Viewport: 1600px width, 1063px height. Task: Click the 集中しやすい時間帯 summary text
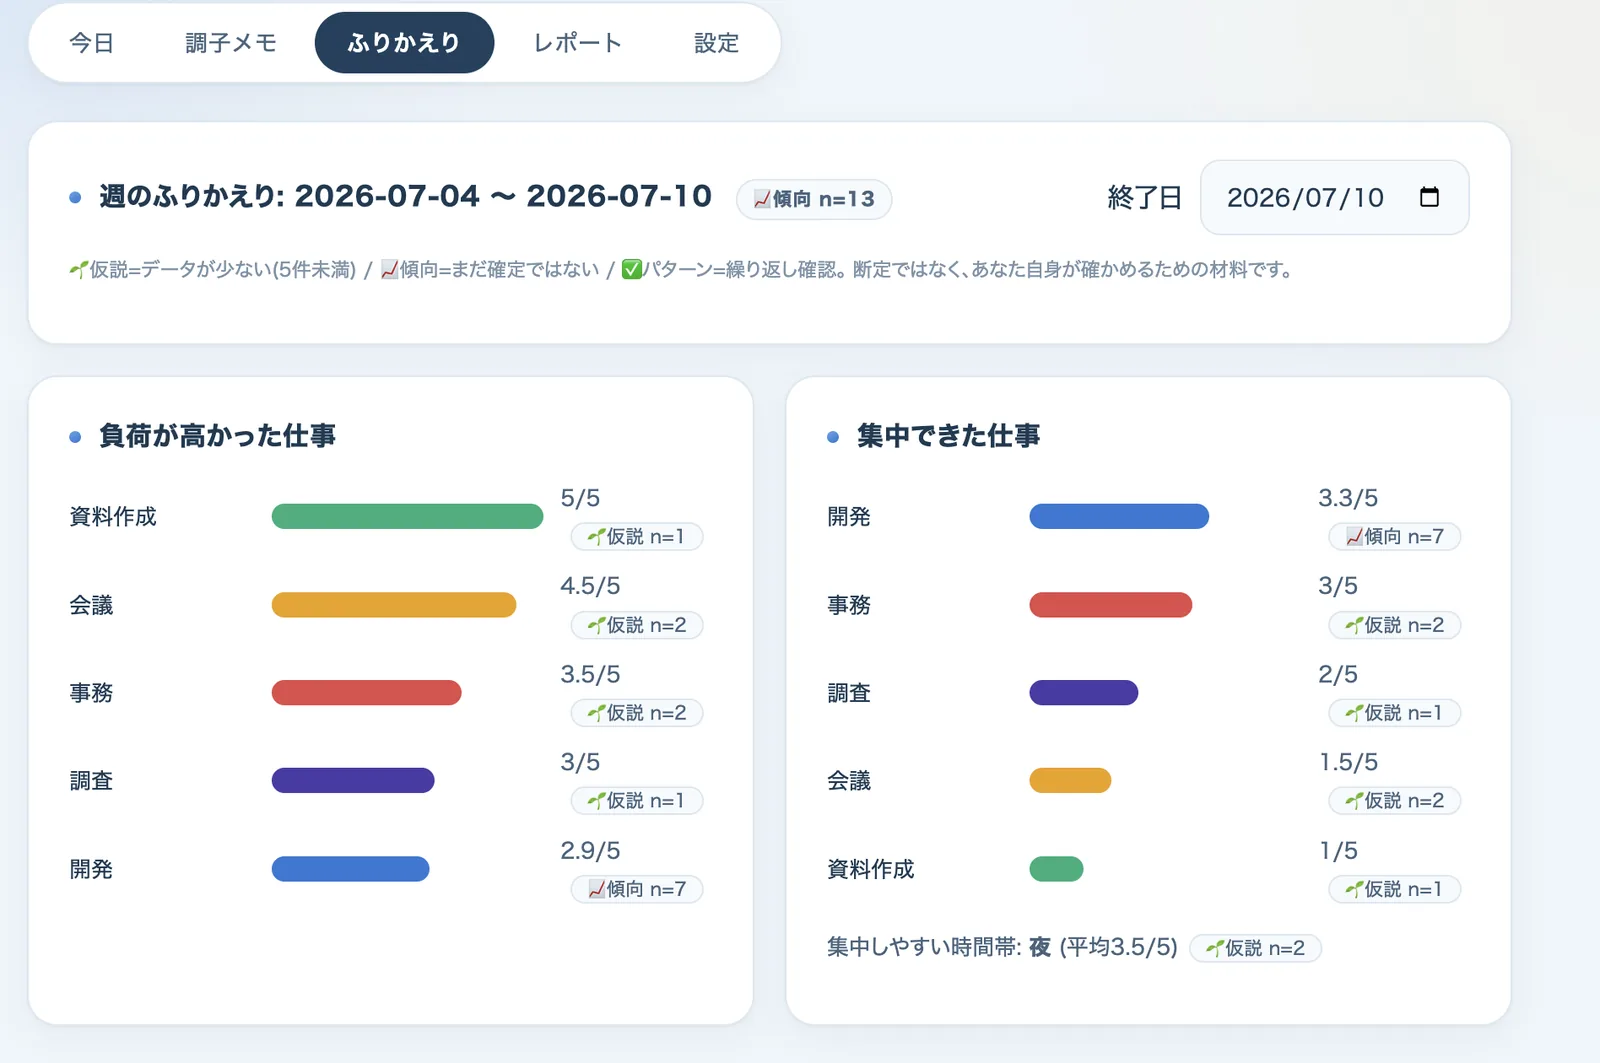point(1002,947)
